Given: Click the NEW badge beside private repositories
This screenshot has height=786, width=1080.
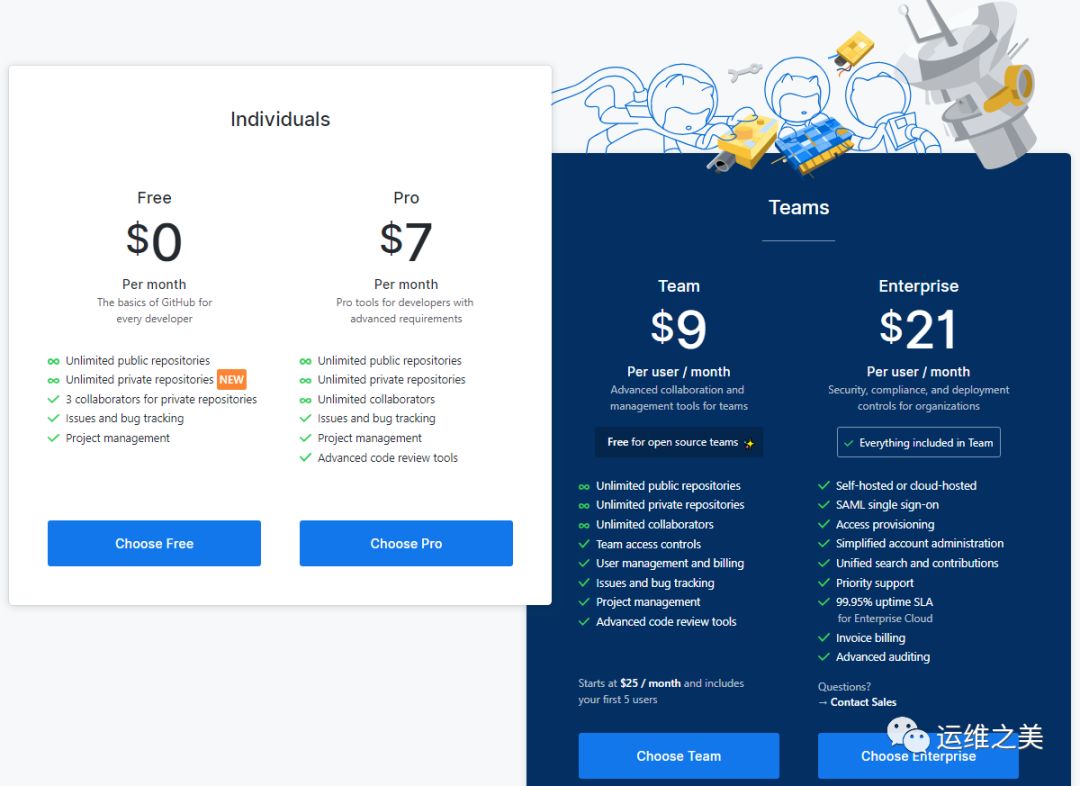Looking at the screenshot, I should tap(231, 380).
